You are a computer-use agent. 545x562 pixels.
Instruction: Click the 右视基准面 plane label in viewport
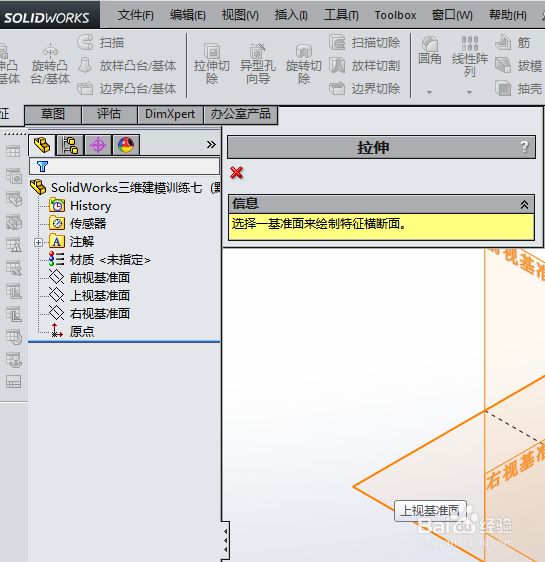click(x=516, y=467)
